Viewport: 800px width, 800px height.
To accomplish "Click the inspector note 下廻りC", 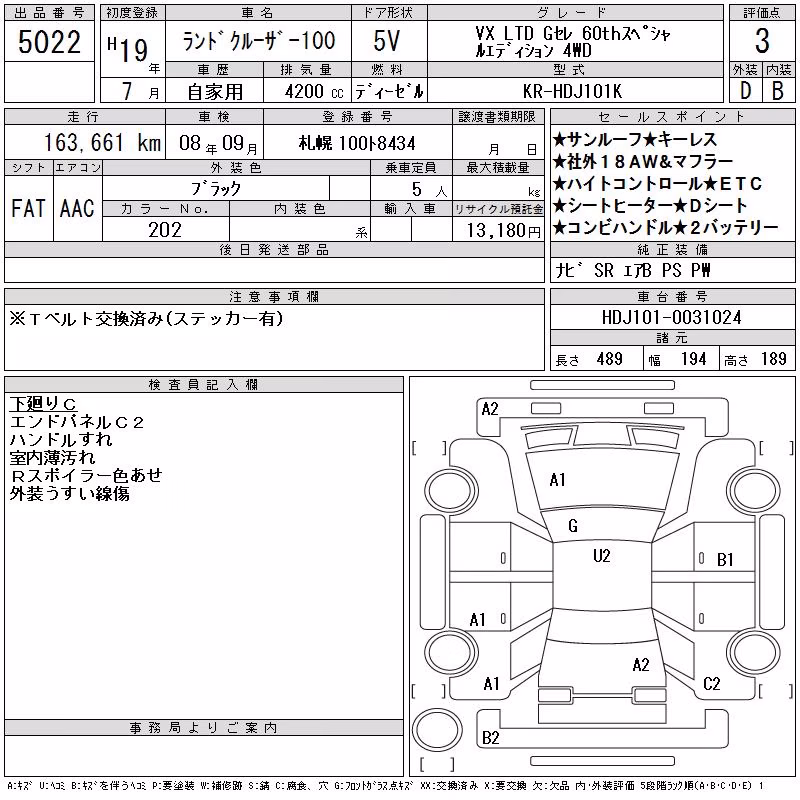I will point(43,404).
